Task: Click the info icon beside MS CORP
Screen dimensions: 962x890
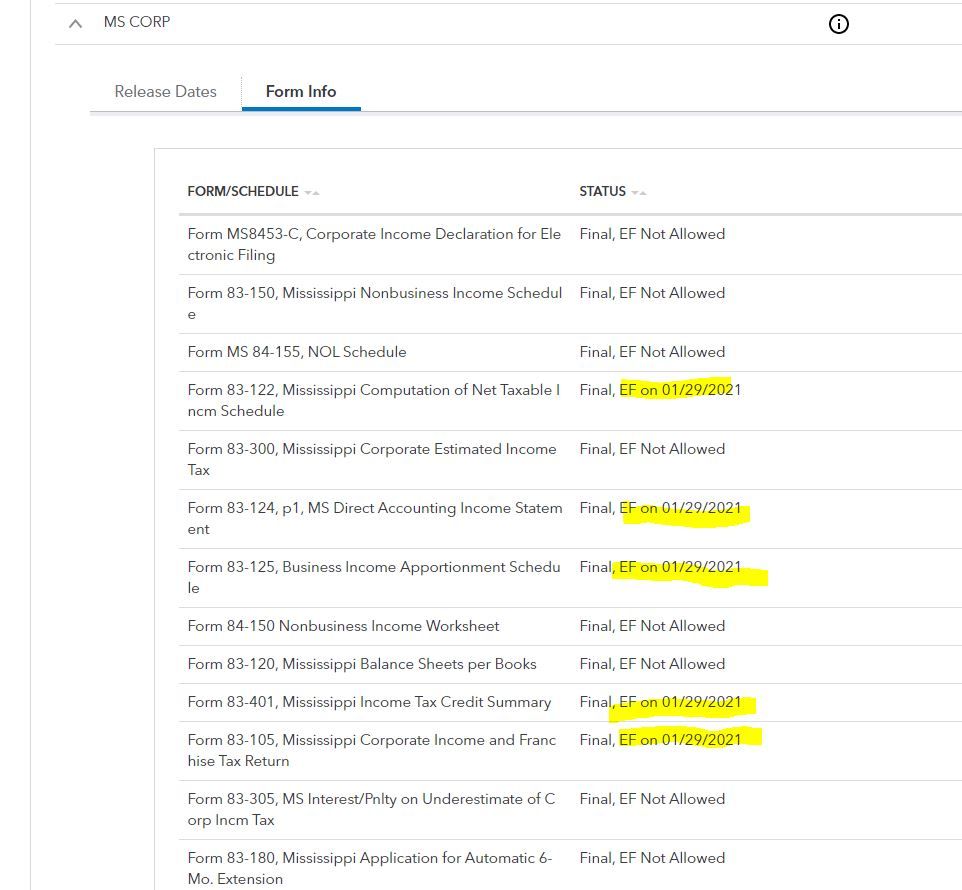Action: pyautogui.click(x=839, y=24)
